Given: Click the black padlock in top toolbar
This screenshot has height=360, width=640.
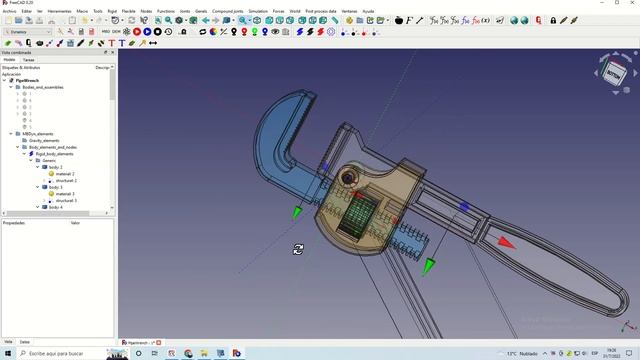Looking at the screenshot, I should (x=553, y=20).
